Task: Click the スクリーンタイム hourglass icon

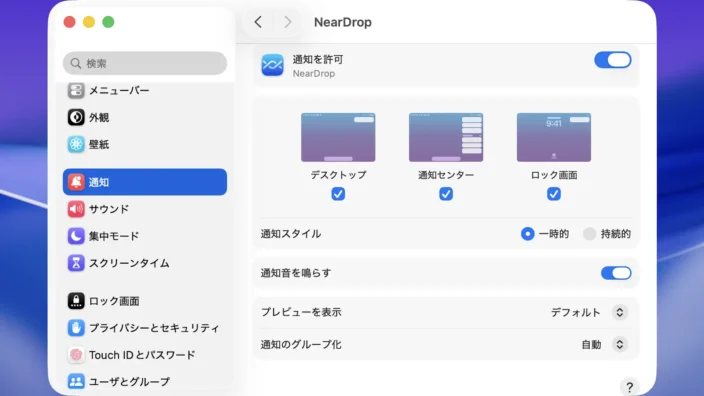Action: tap(76, 263)
